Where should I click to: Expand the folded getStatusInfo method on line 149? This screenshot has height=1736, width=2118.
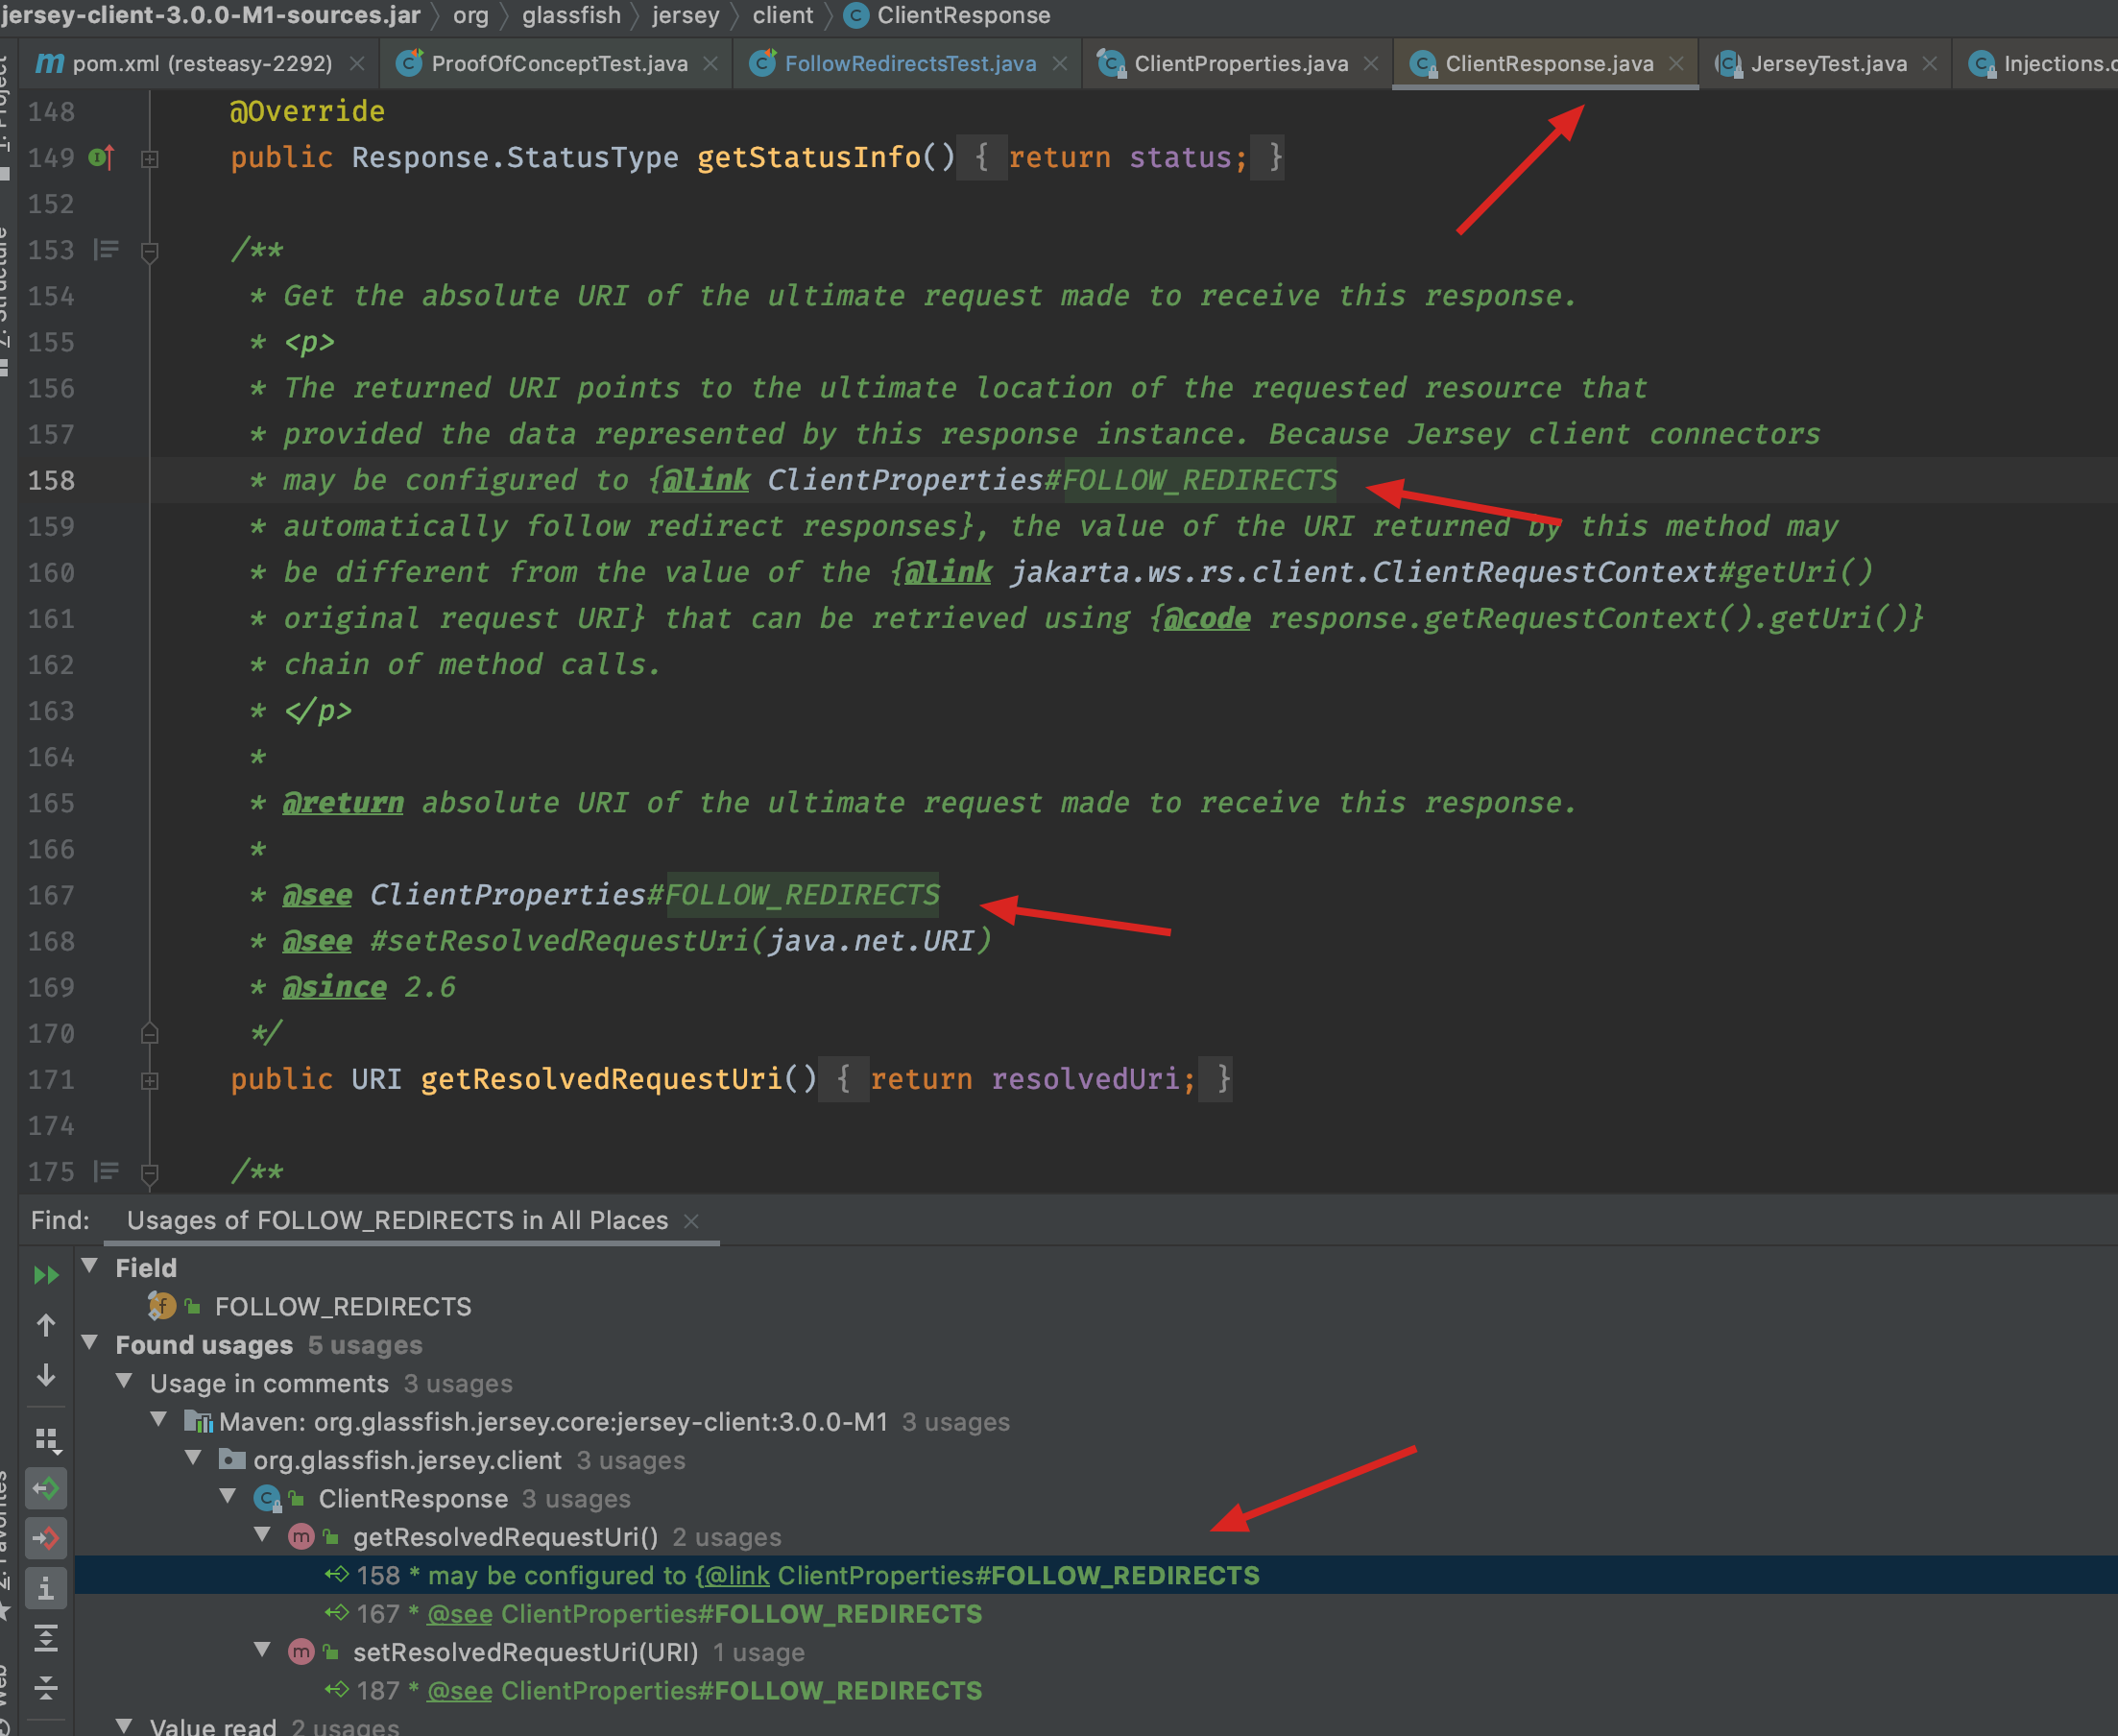point(150,158)
